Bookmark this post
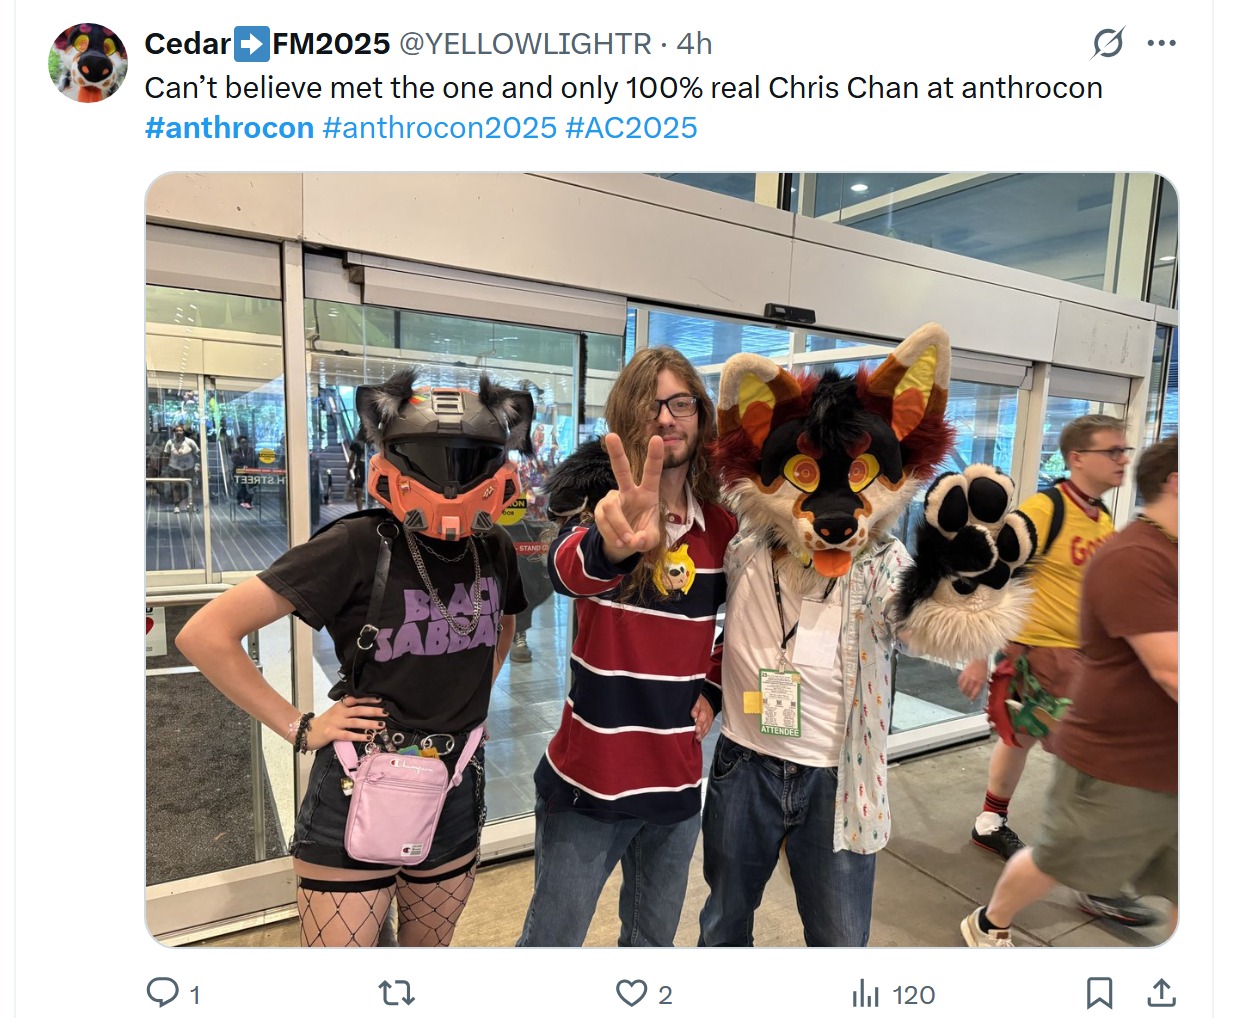The height and width of the screenshot is (1018, 1247). (x=1099, y=993)
